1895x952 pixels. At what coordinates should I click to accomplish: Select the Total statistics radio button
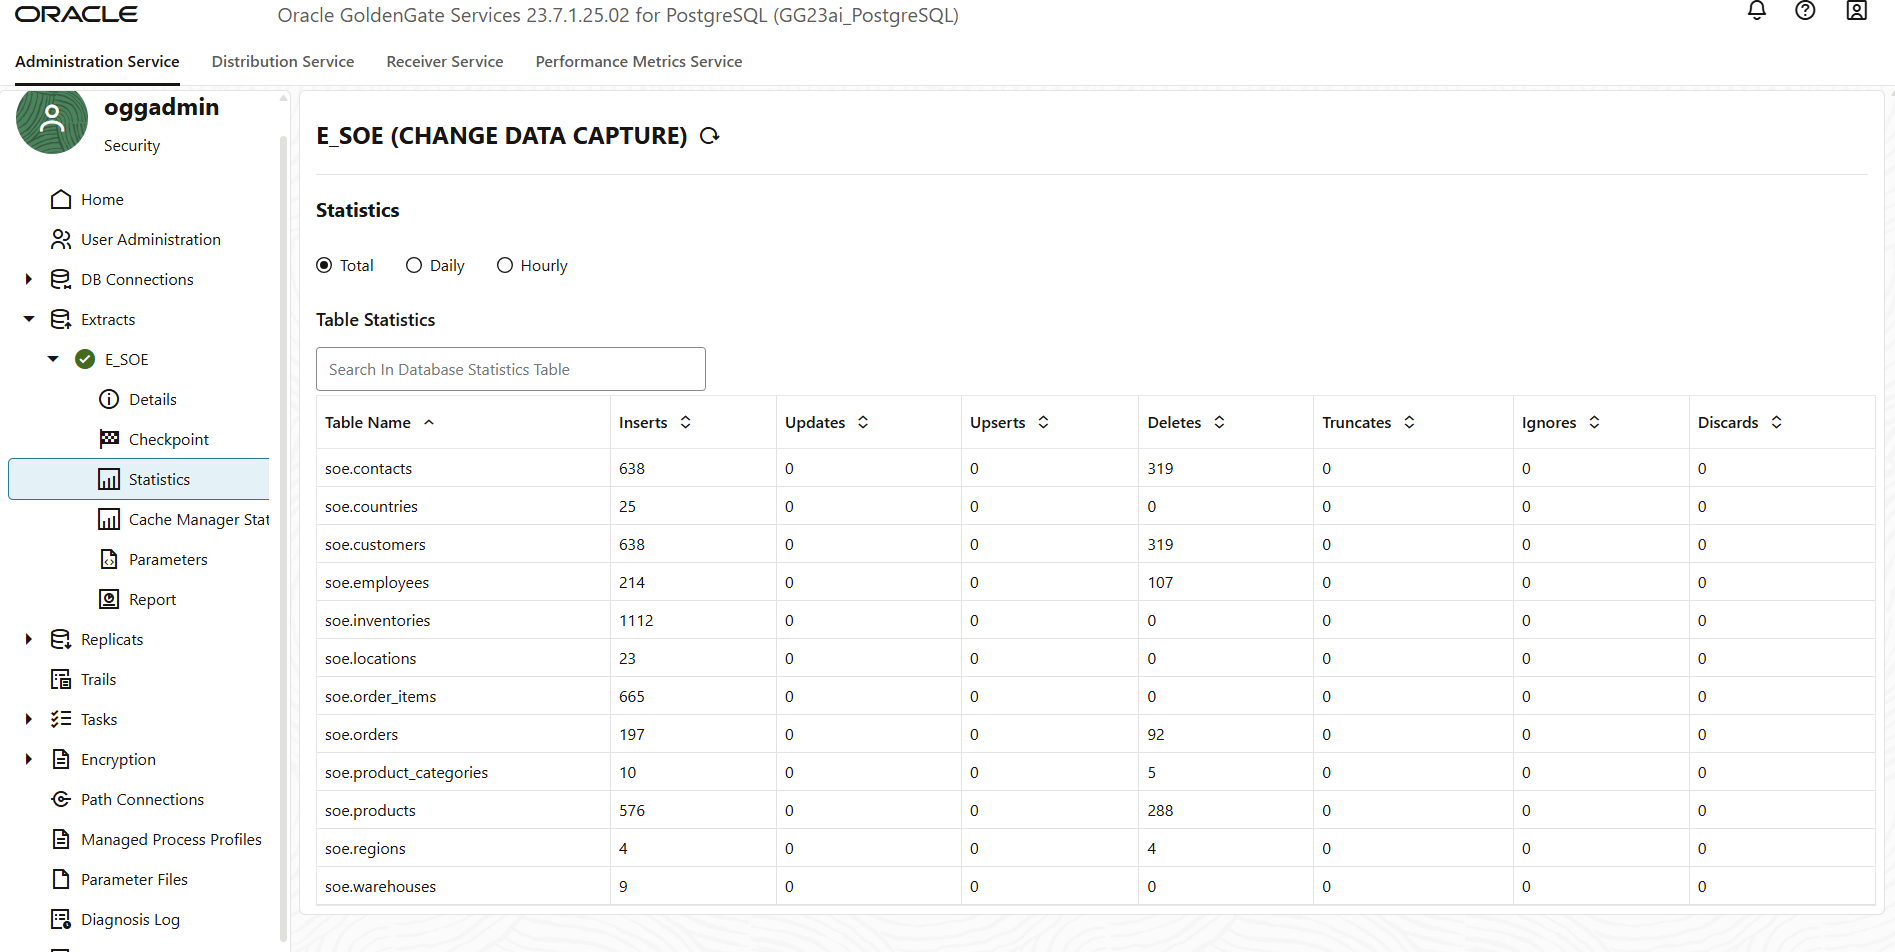324,266
